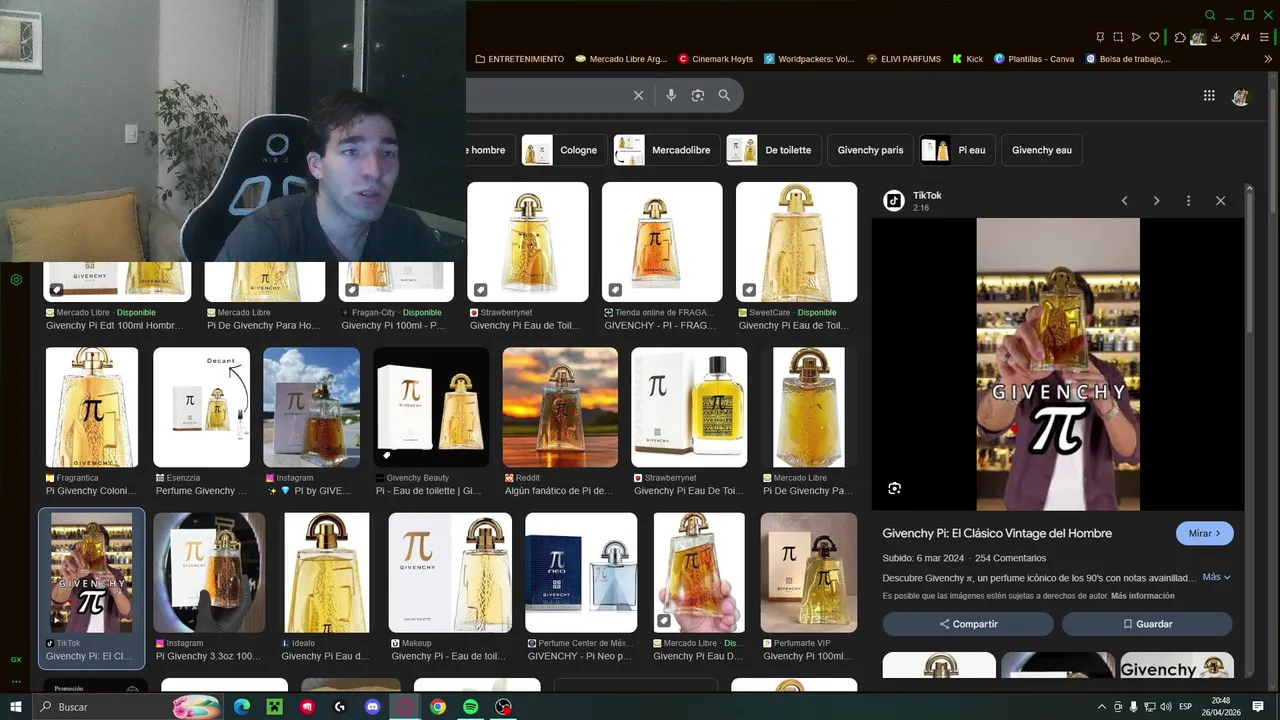Open TikTok source icon in preview header
The width and height of the screenshot is (1280, 720).
click(x=894, y=201)
